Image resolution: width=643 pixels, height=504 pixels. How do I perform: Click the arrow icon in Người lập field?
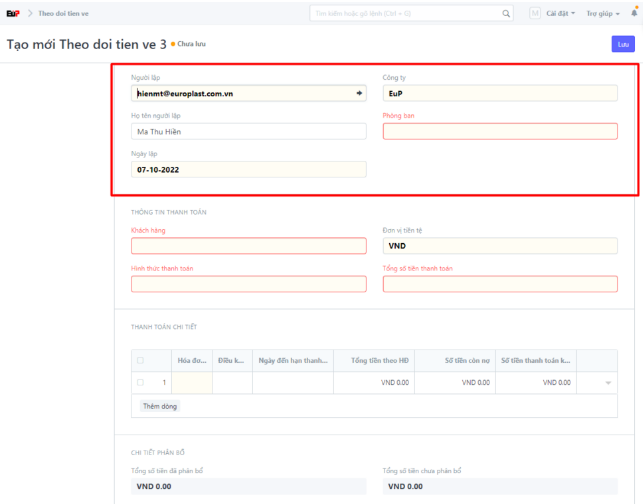point(359,93)
